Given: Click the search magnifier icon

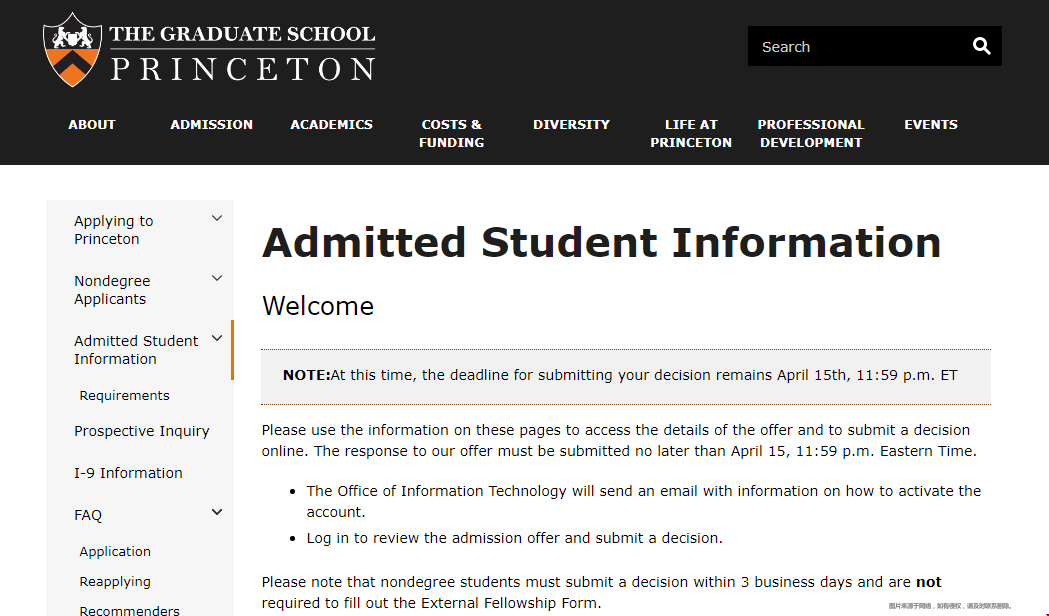Looking at the screenshot, I should 981,46.
